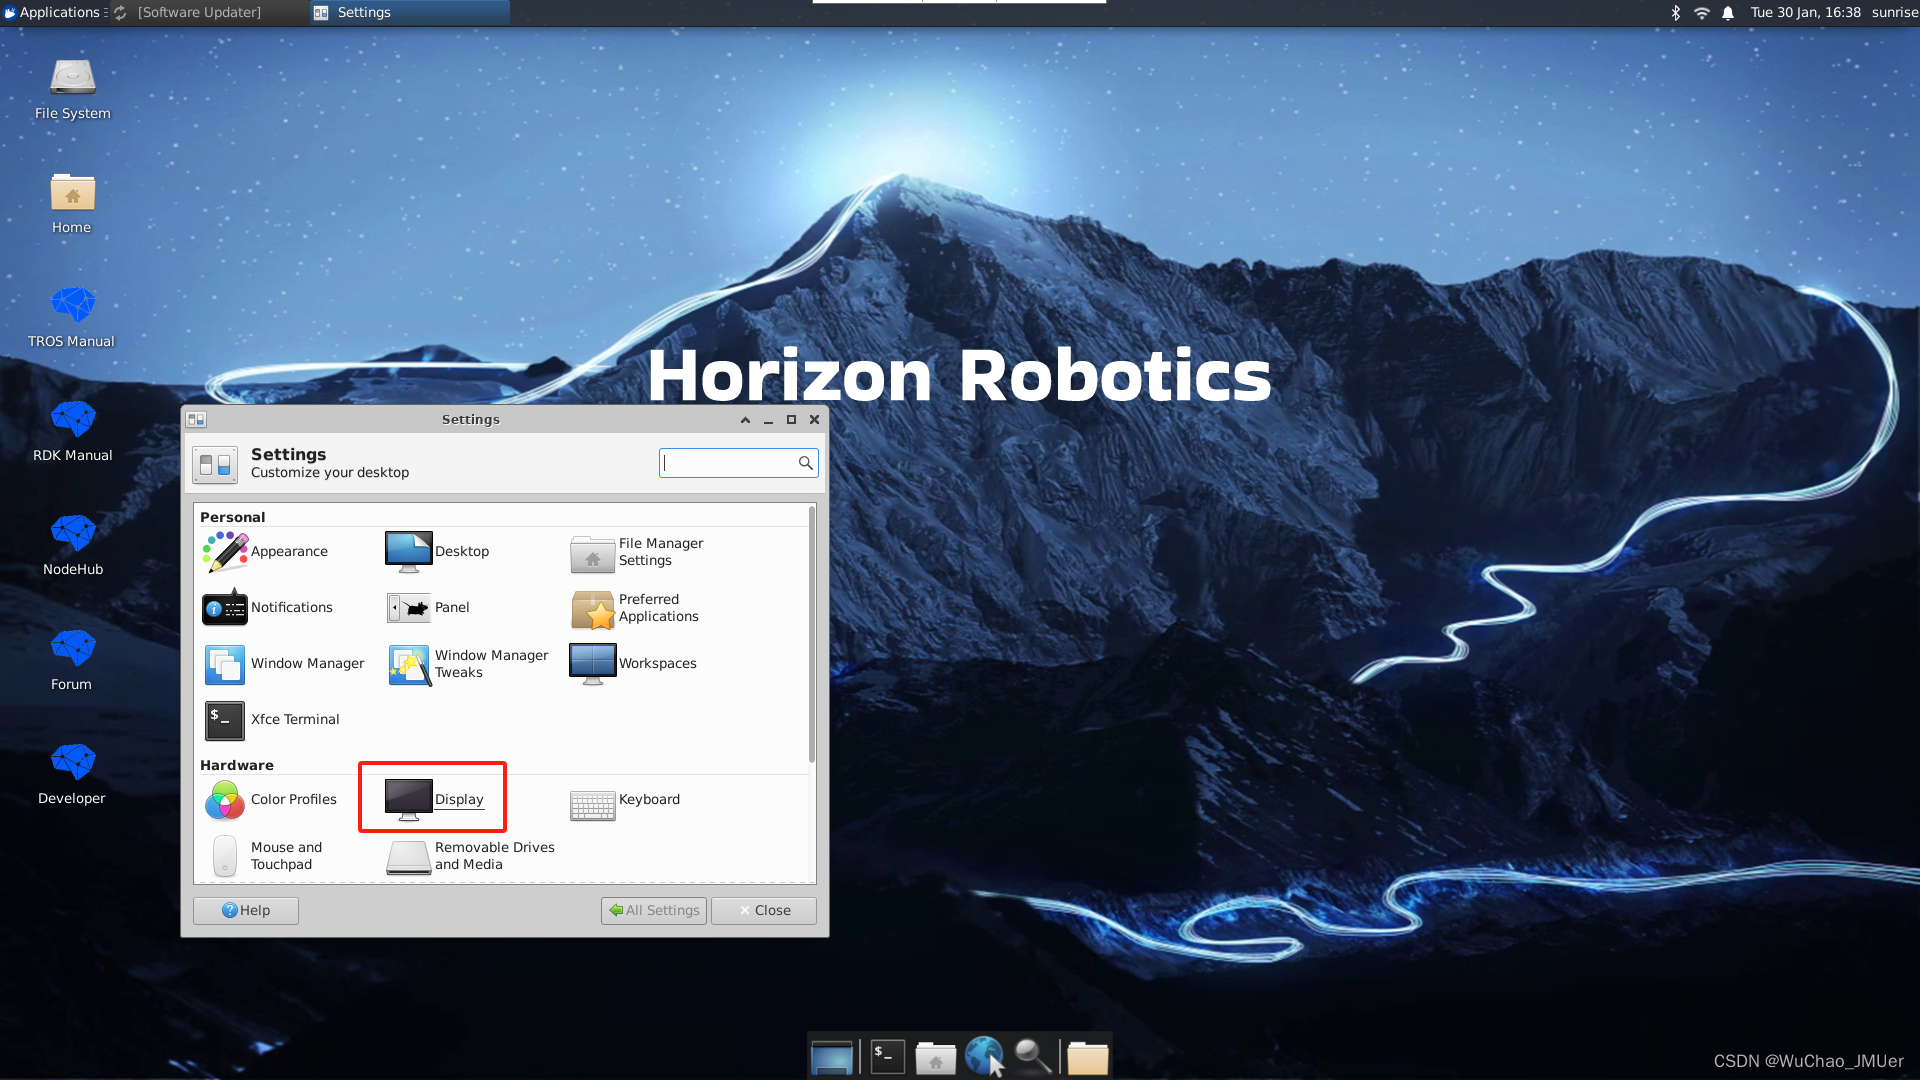Open the Workspaces settings

(633, 663)
